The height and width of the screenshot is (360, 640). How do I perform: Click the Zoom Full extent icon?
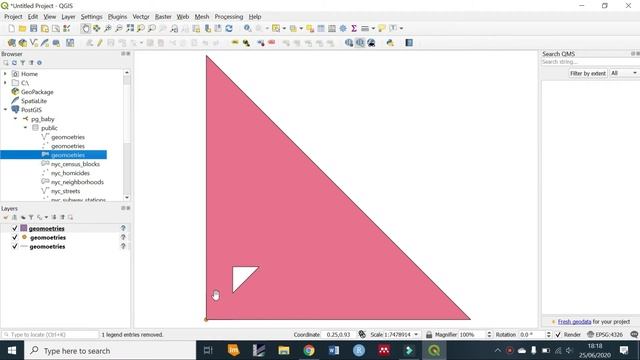[x=130, y=28]
